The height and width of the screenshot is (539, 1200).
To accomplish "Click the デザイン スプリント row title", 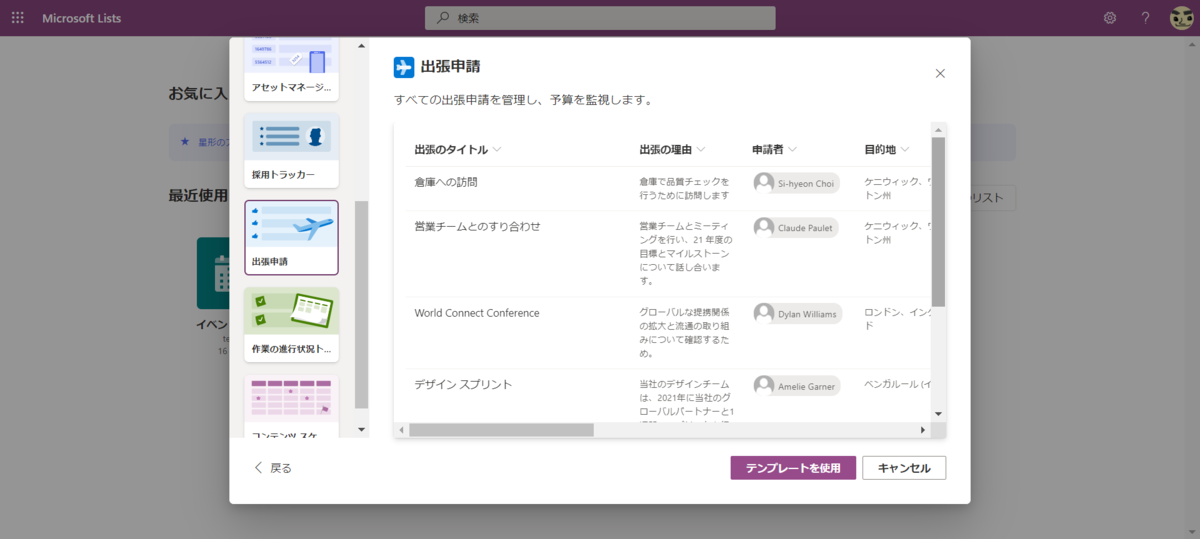I will pos(463,384).
